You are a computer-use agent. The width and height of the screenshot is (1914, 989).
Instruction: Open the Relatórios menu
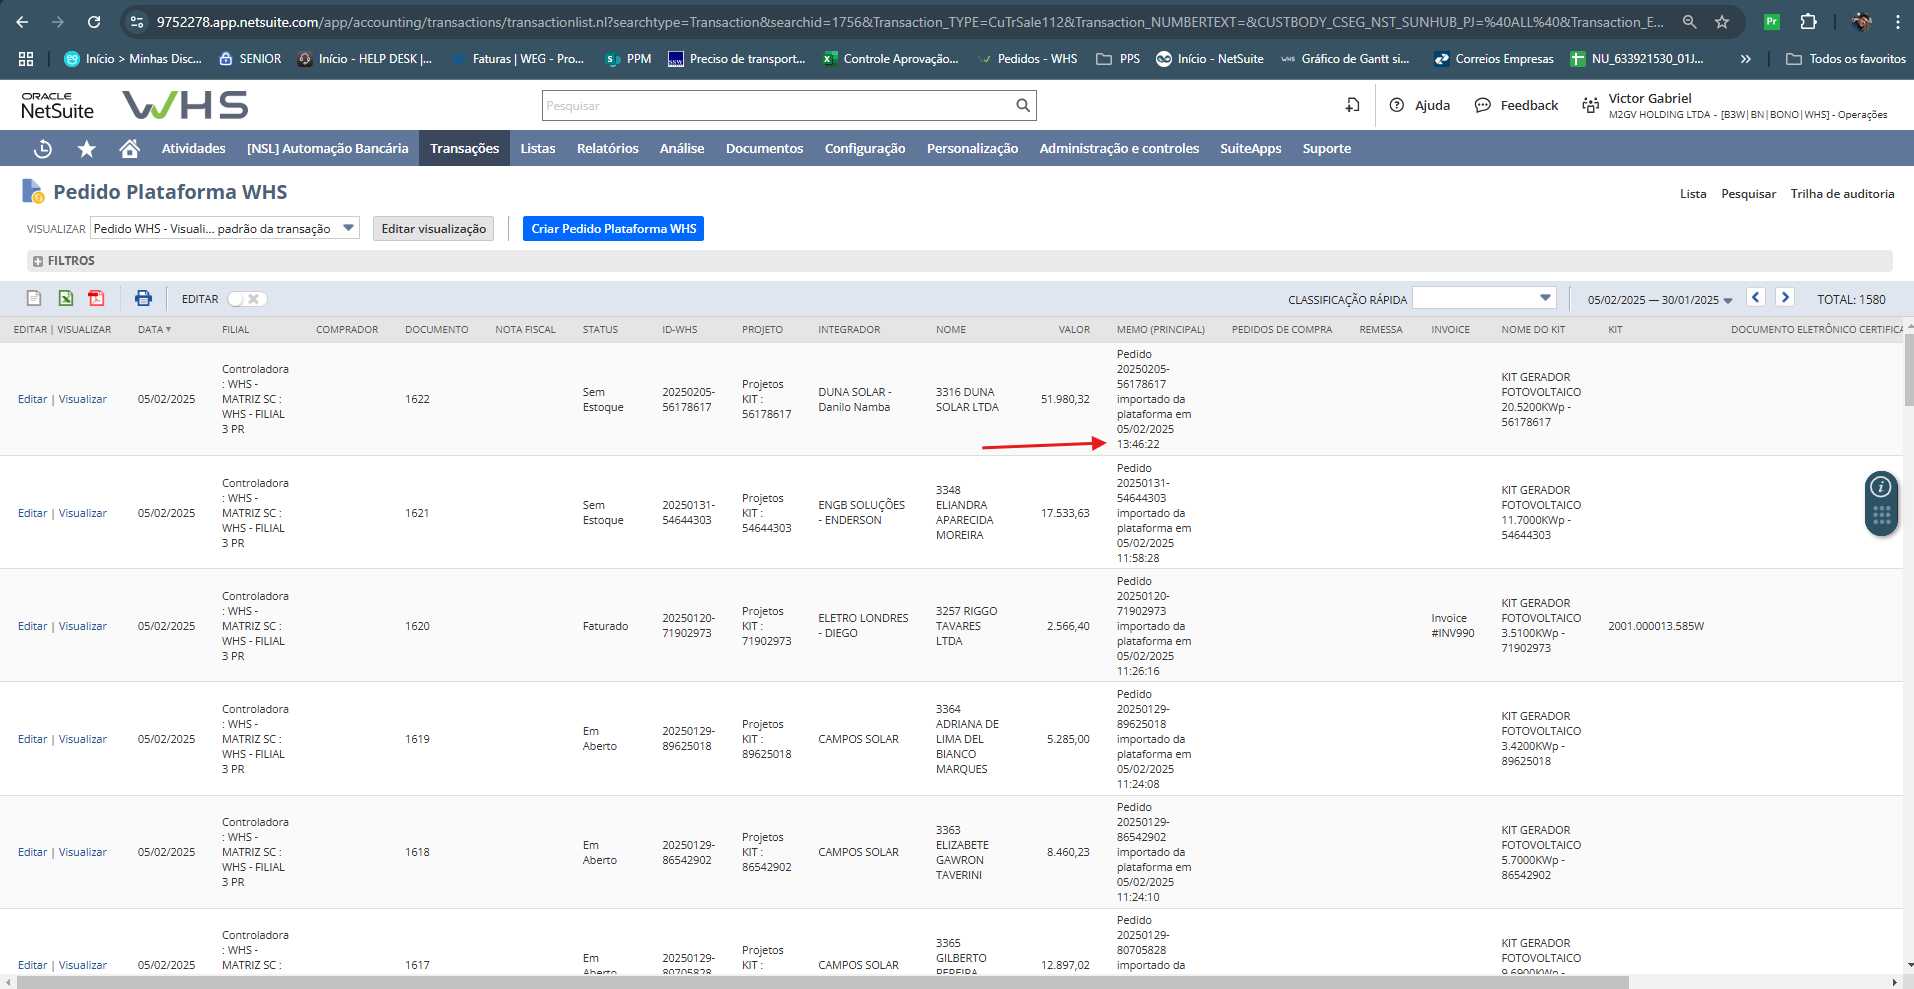click(x=607, y=149)
